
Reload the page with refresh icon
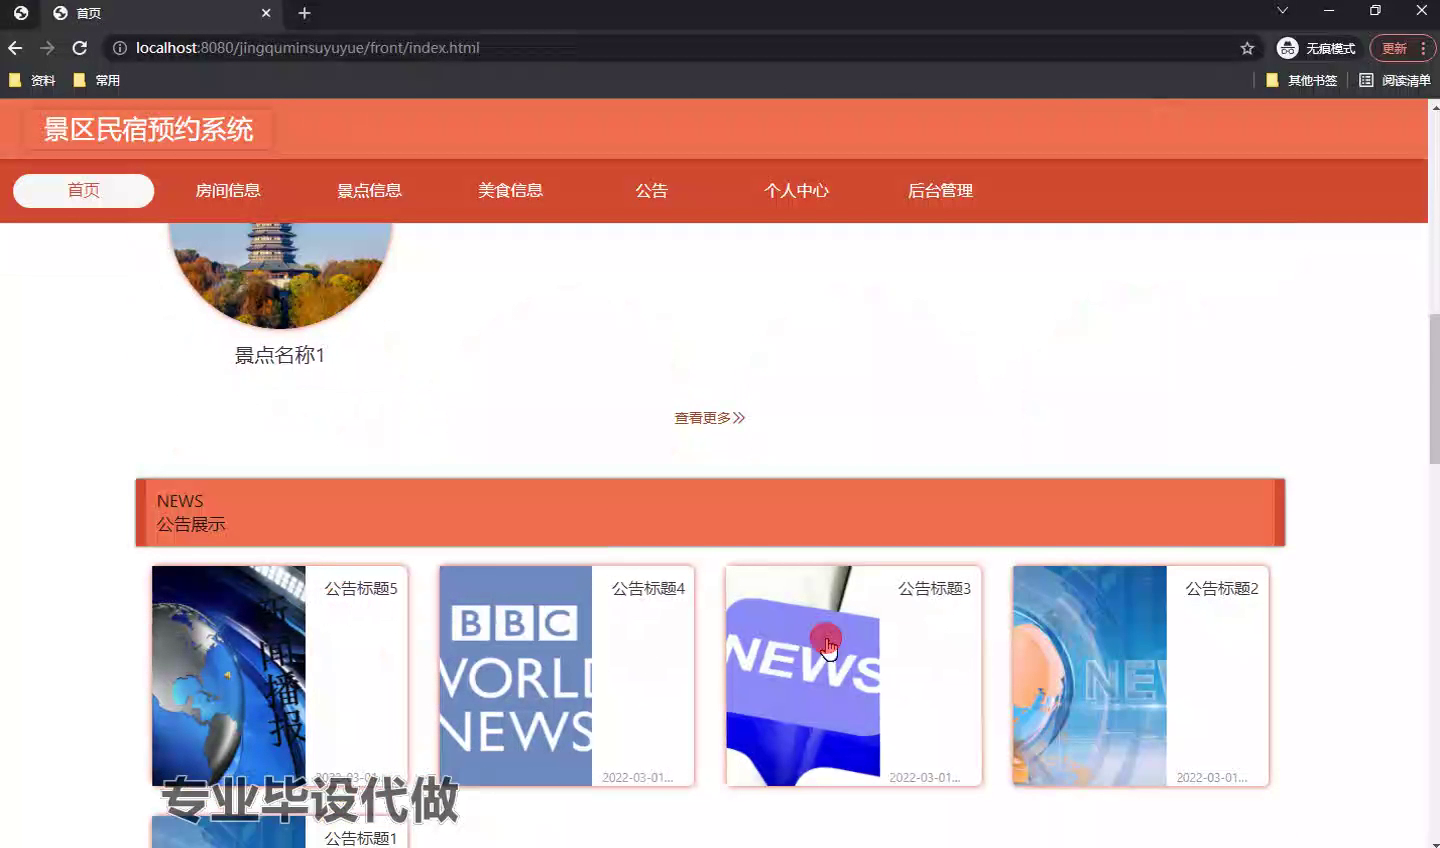(x=80, y=48)
